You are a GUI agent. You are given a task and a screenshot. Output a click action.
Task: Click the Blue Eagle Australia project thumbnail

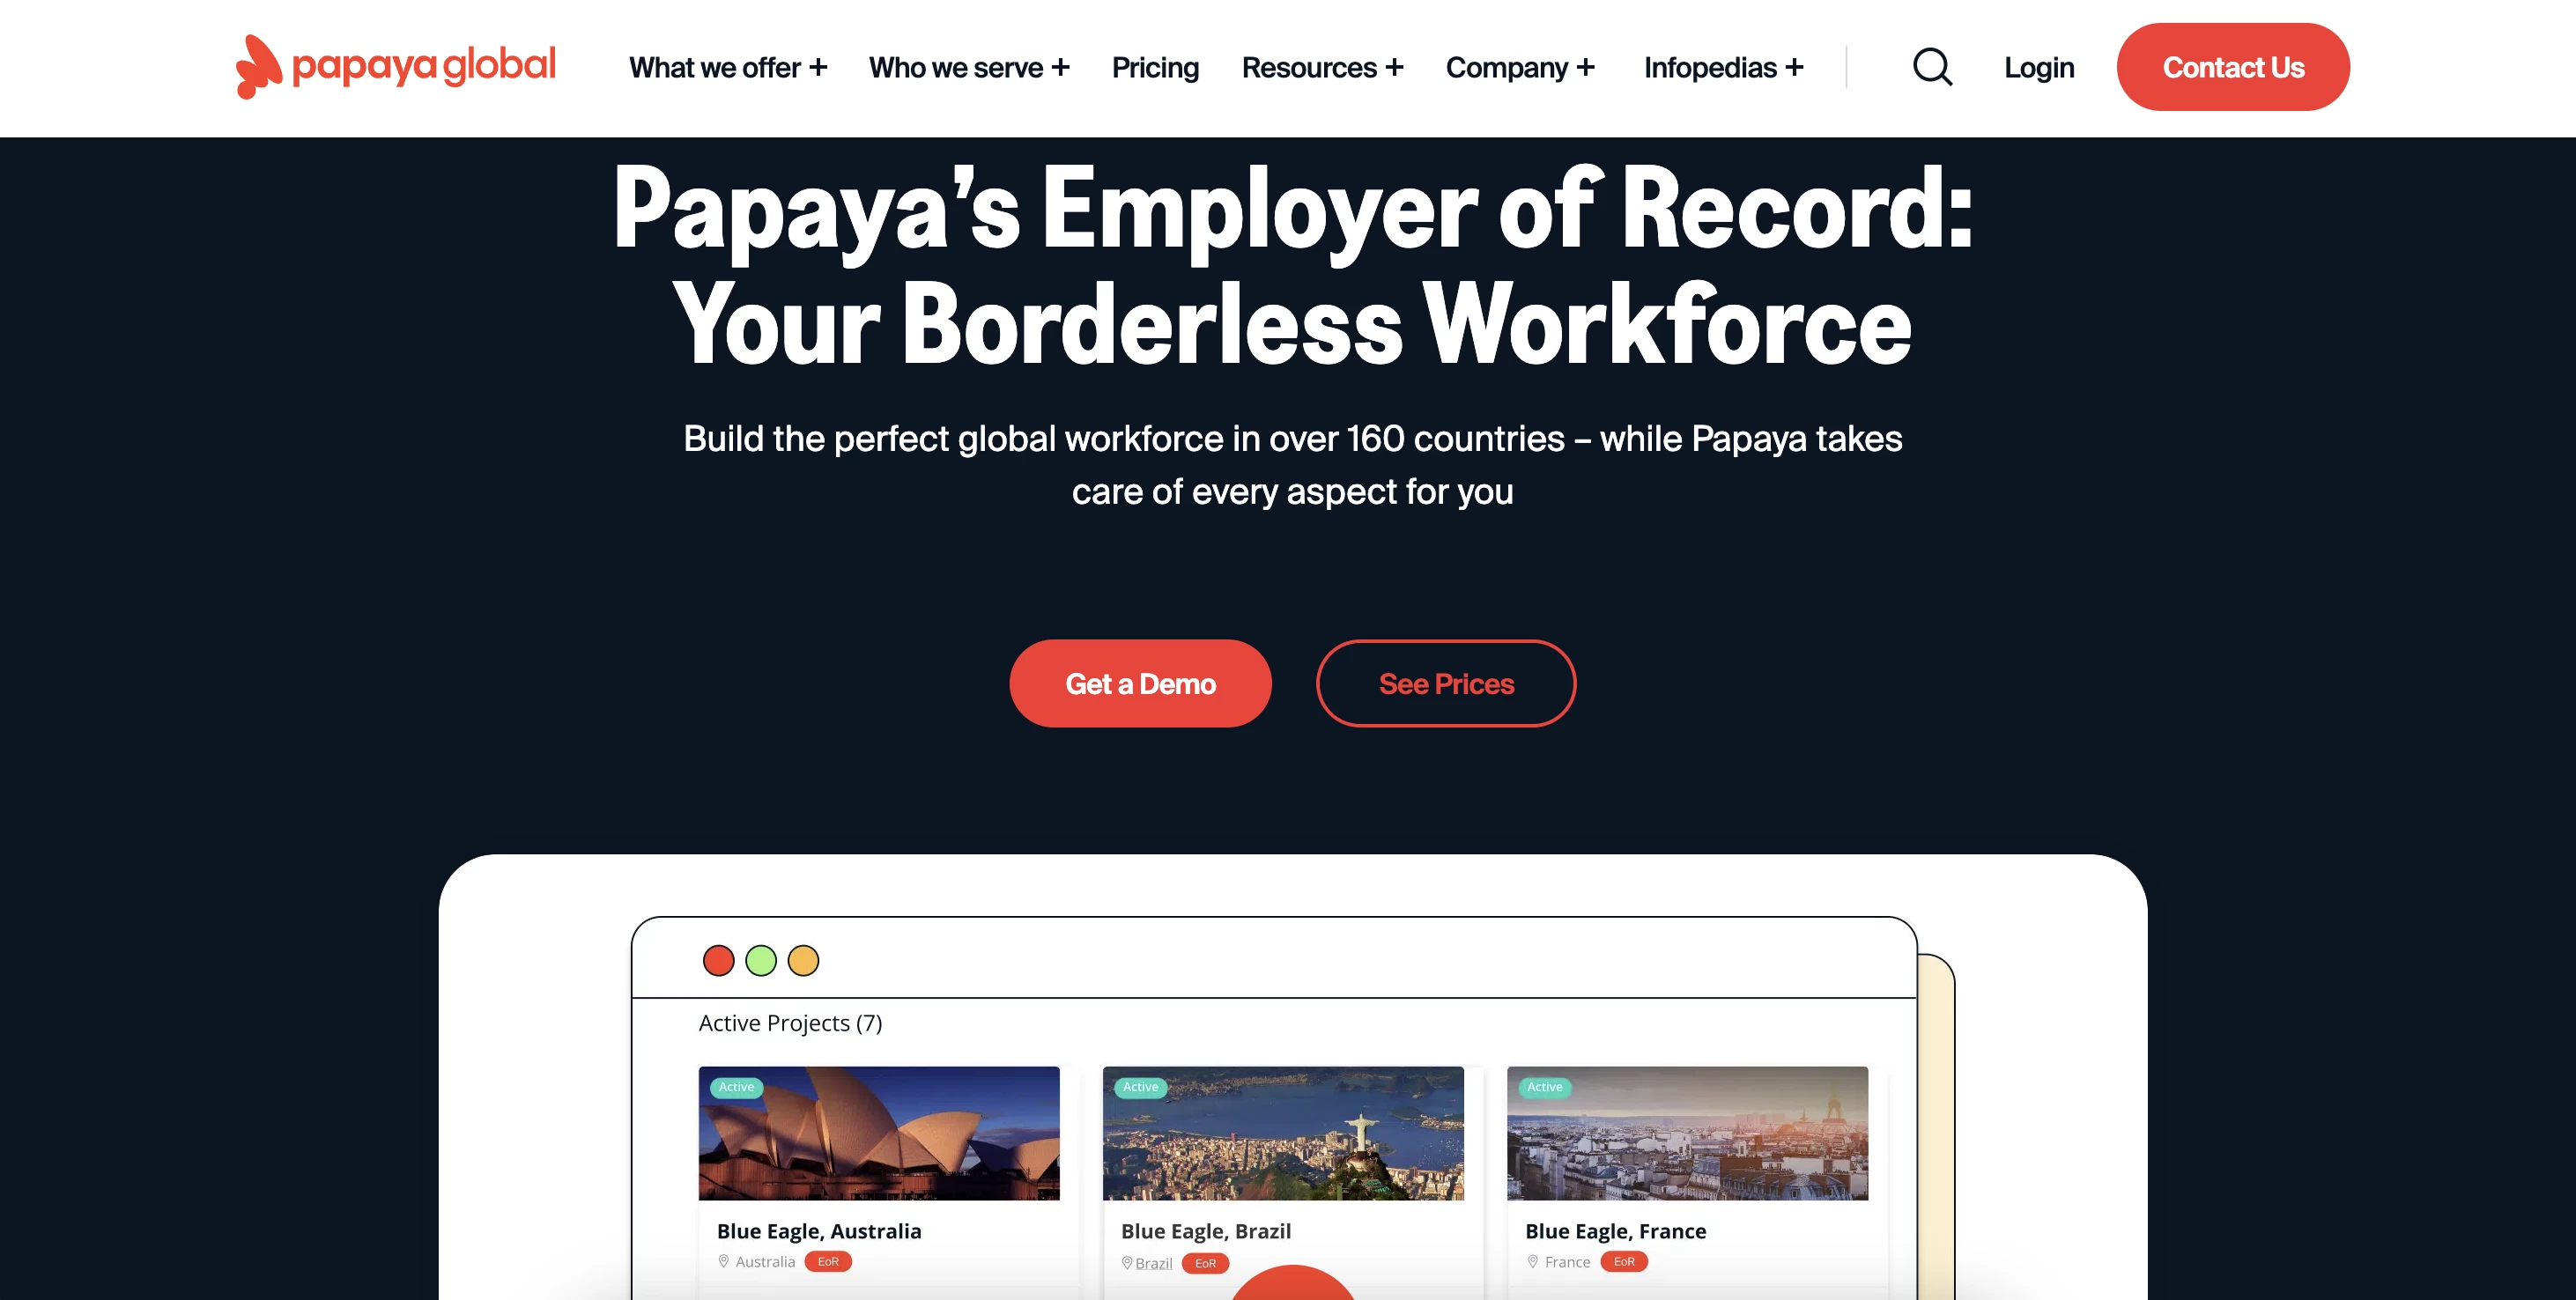877,1133
